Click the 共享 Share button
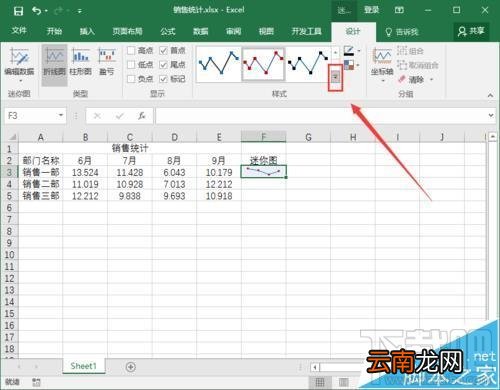This screenshot has height=390, width=500. click(x=471, y=31)
